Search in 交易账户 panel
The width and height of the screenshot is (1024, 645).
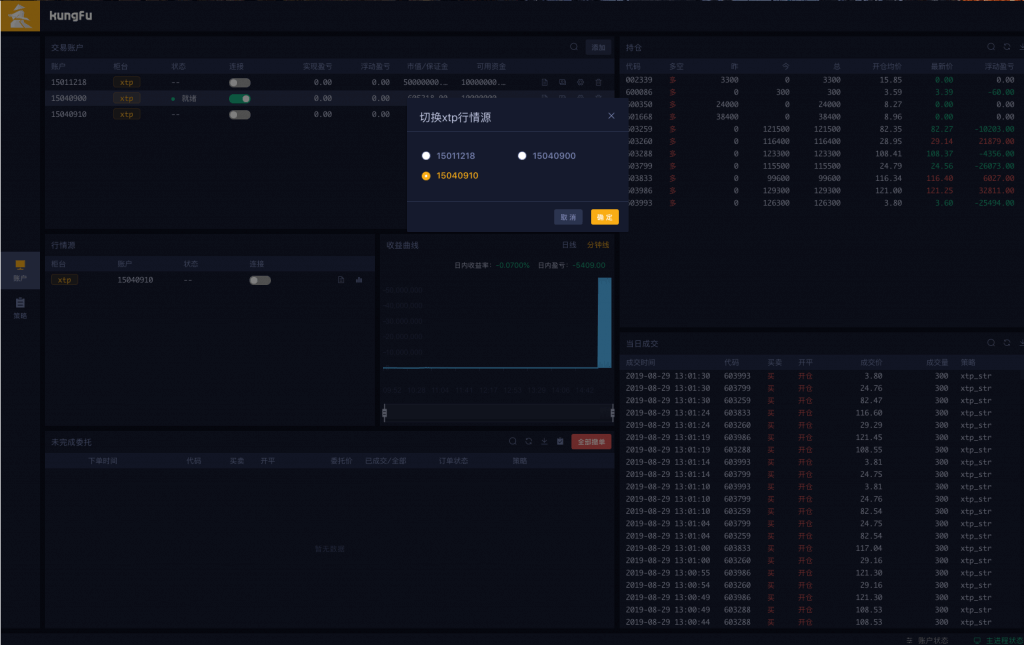coord(573,47)
